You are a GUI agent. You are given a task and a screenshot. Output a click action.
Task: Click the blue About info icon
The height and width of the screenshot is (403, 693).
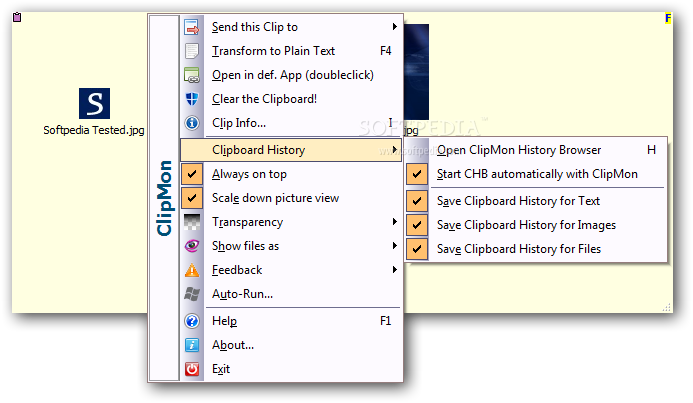(192, 345)
